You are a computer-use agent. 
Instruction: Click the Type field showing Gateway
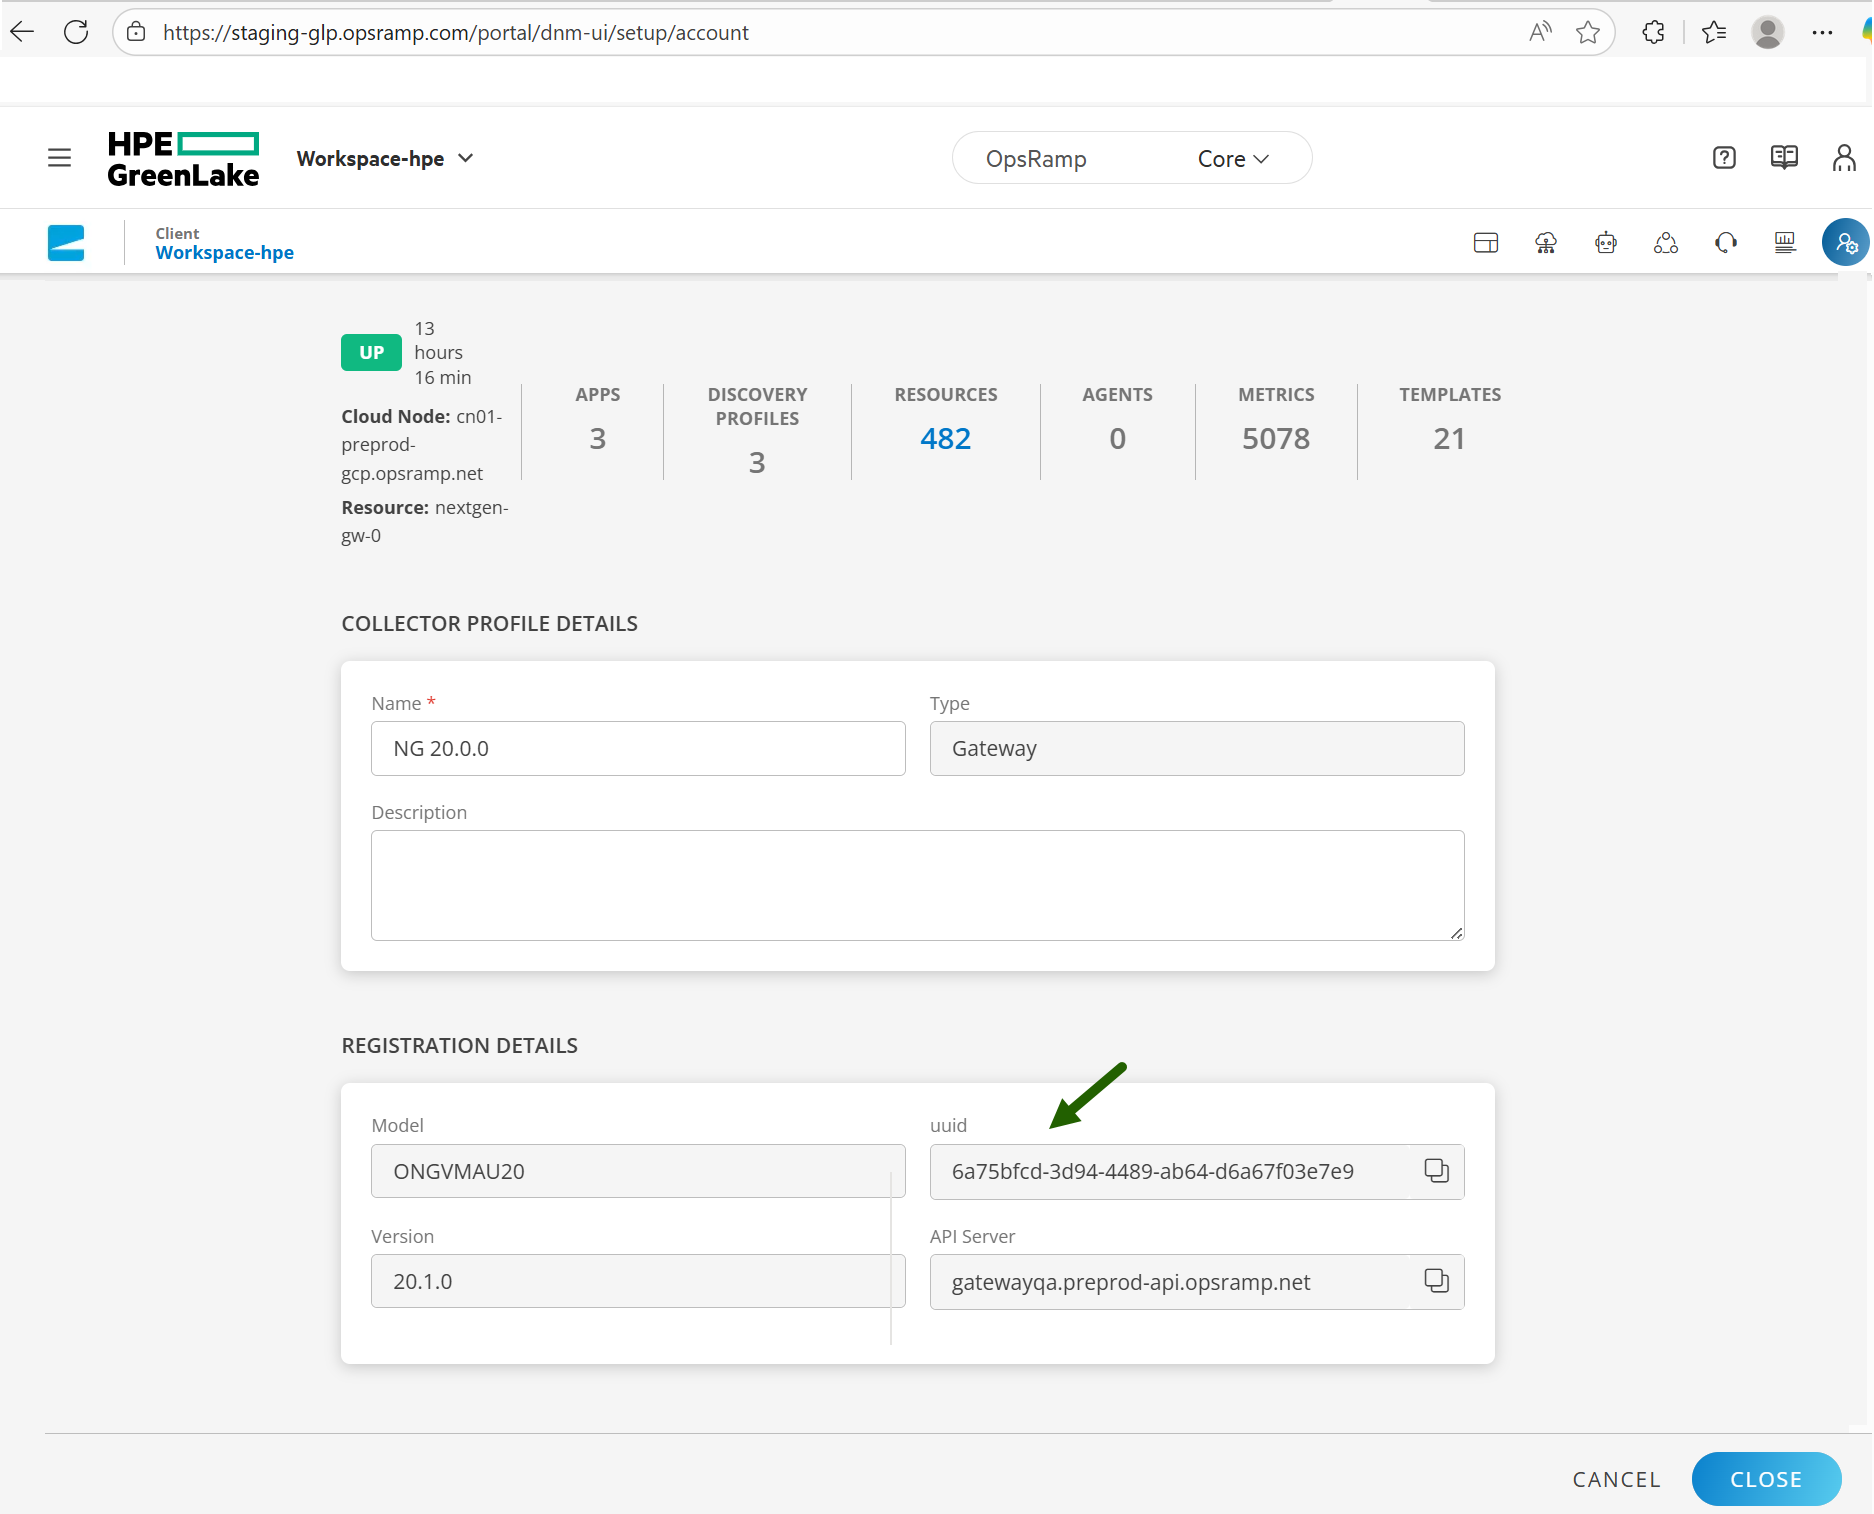[x=1197, y=749]
